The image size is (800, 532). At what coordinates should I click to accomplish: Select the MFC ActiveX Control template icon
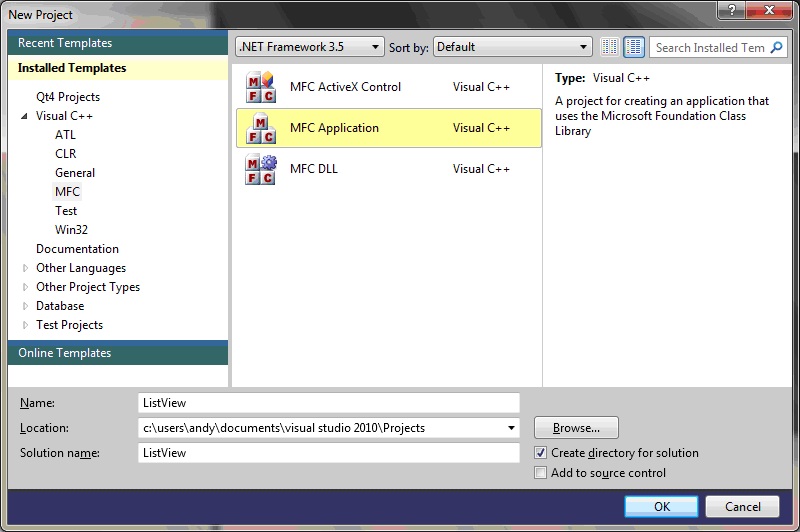261,88
